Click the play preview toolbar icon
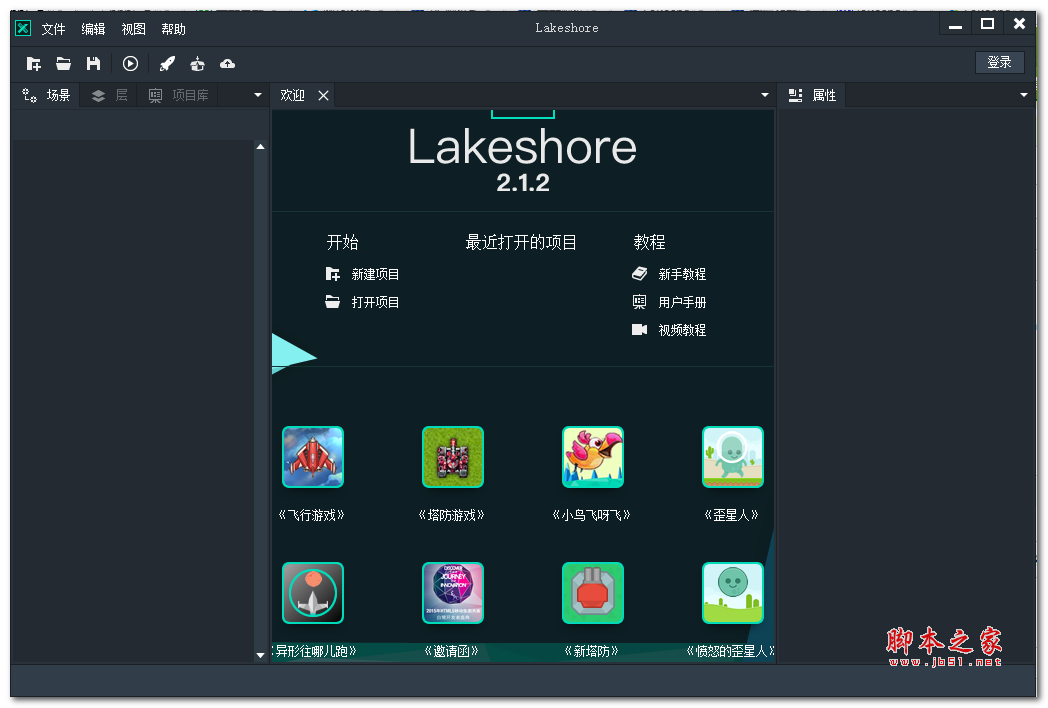 click(x=130, y=64)
